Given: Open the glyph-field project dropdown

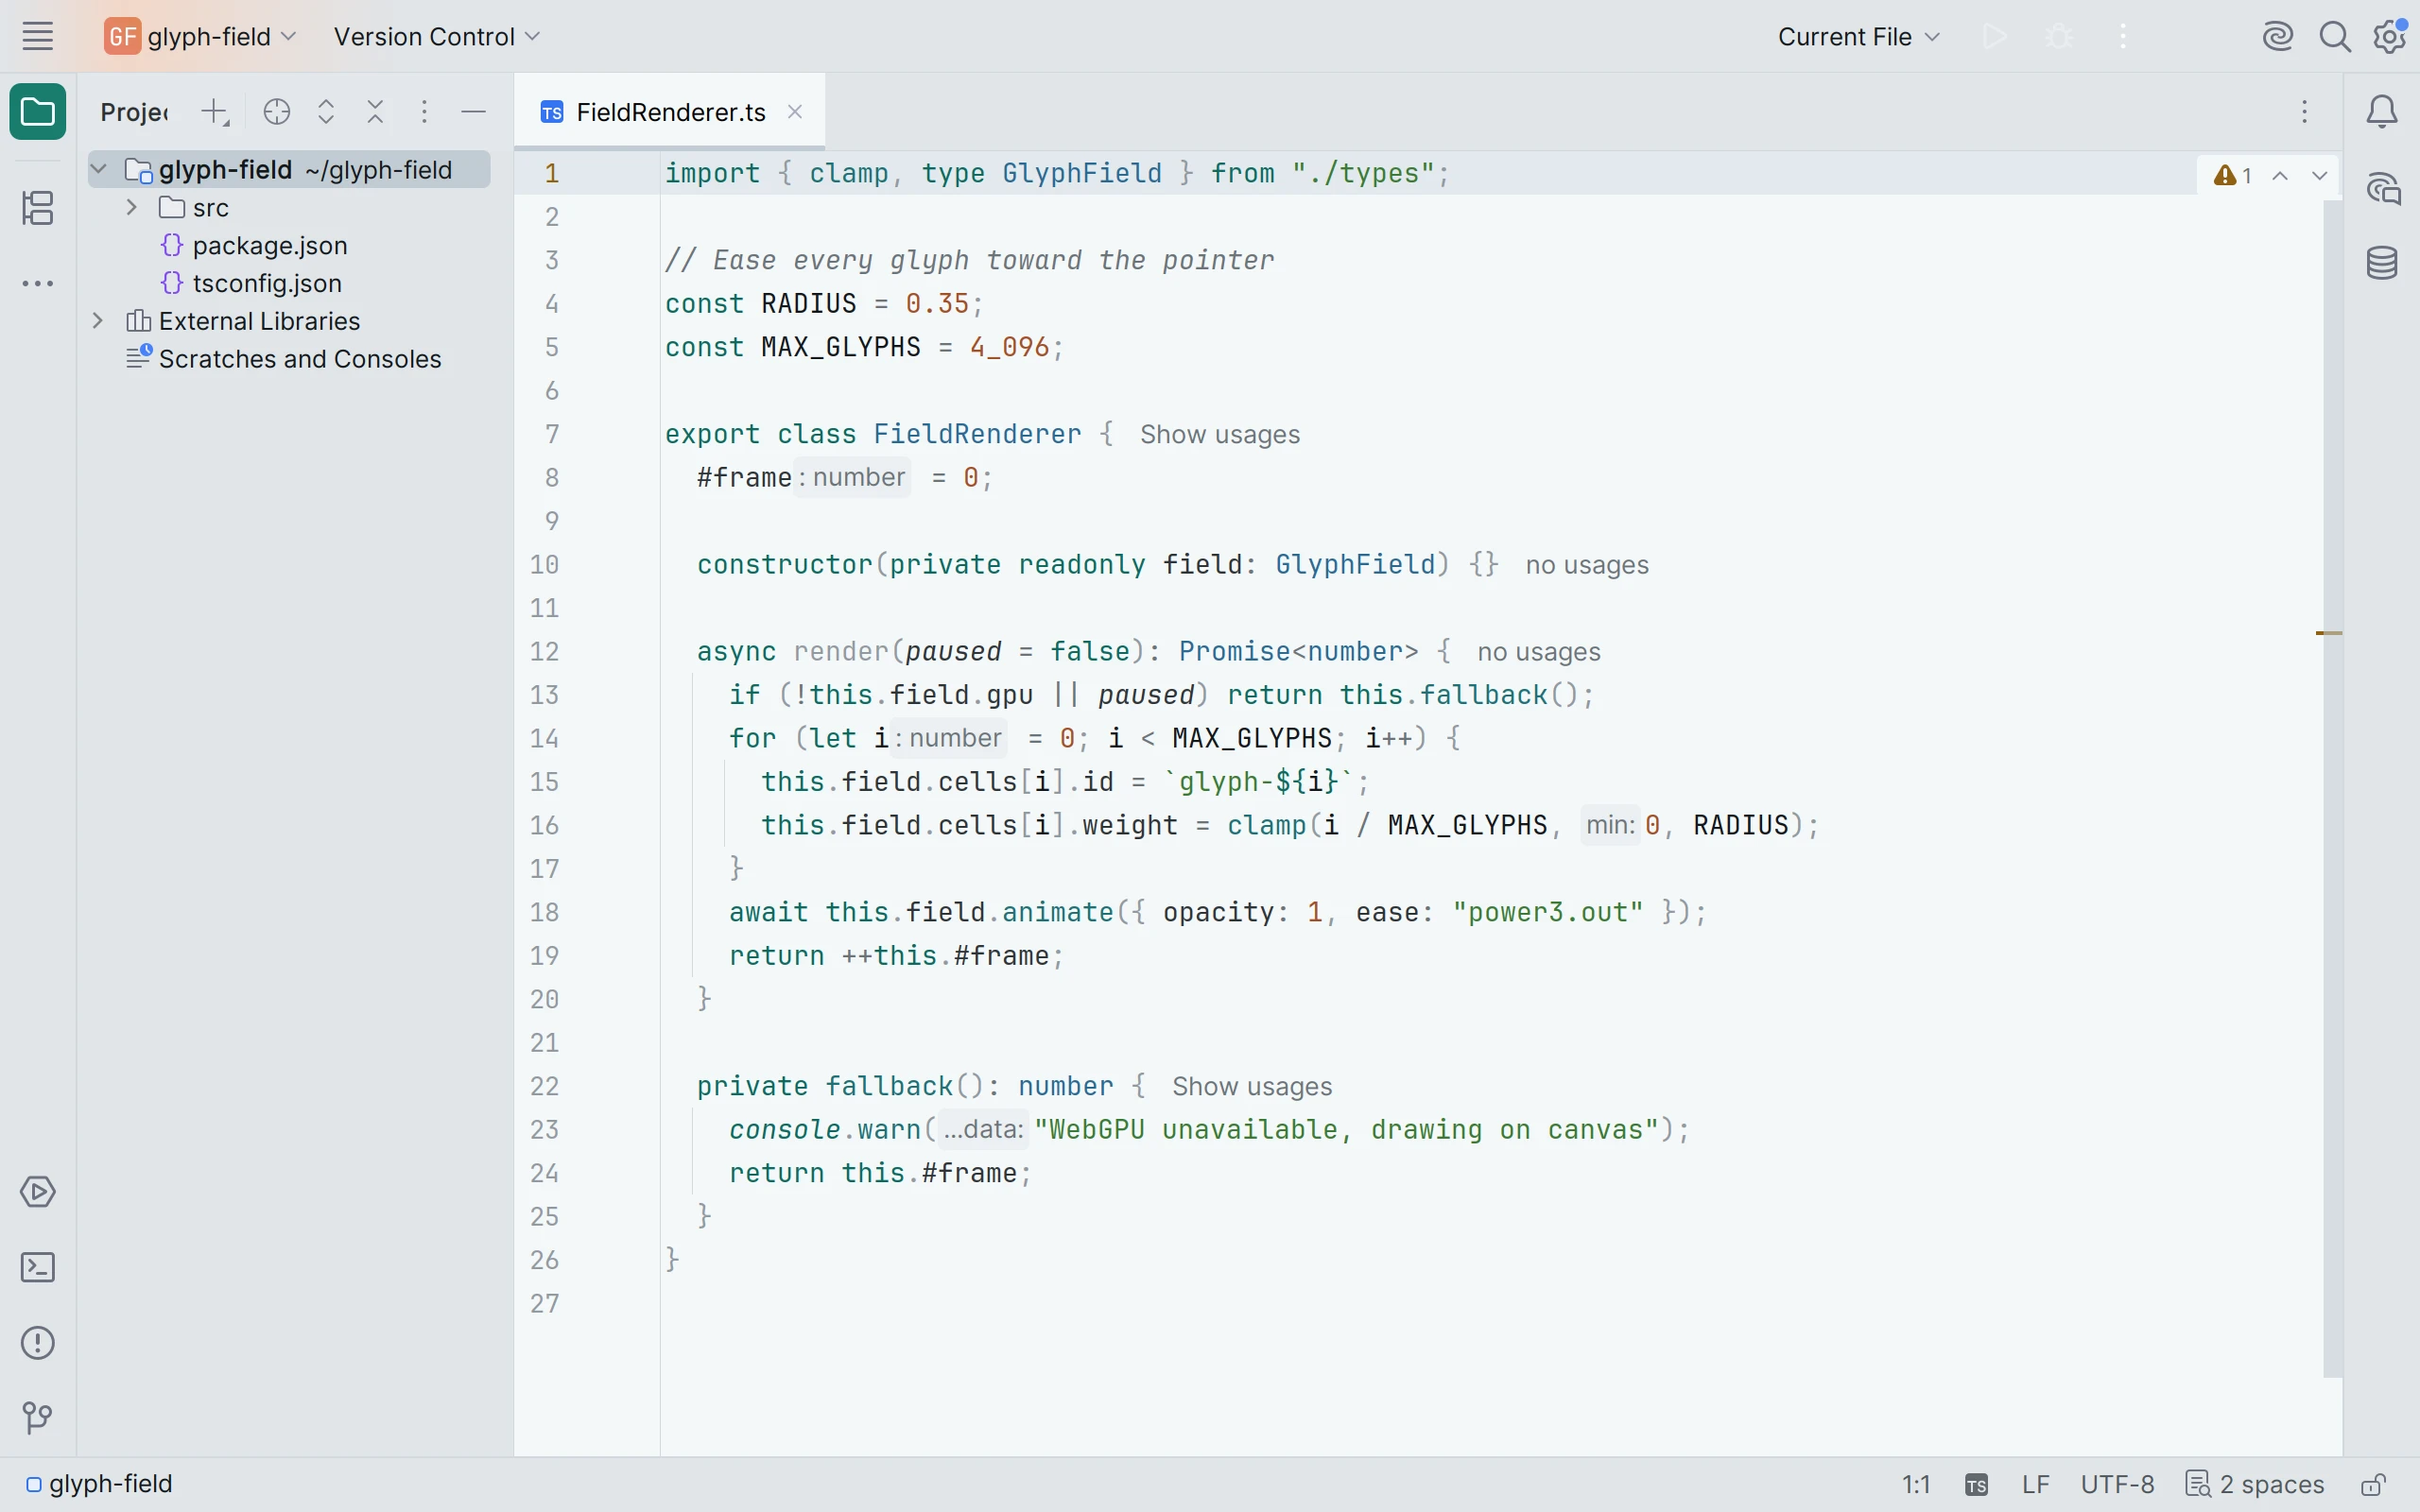Looking at the screenshot, I should (201, 37).
